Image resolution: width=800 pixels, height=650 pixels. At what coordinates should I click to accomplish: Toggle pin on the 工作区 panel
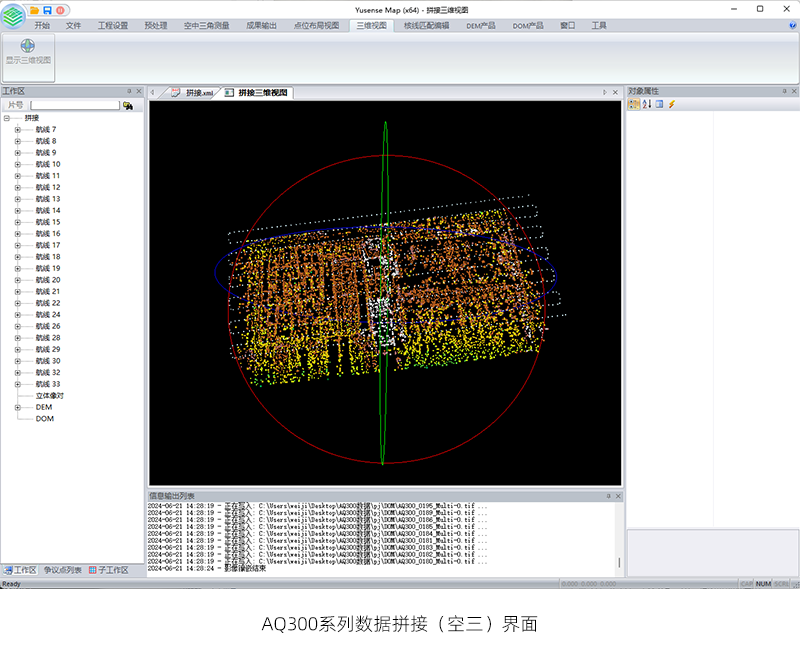[129, 91]
